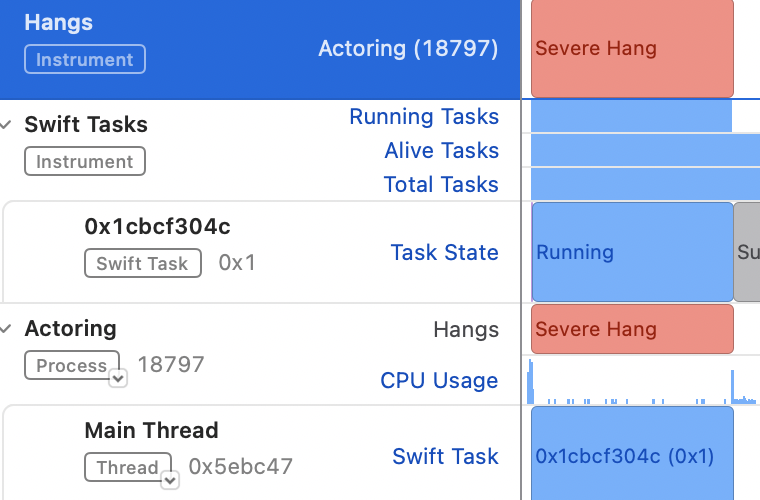Select the 0x1cbcf304c task row

coord(262,252)
